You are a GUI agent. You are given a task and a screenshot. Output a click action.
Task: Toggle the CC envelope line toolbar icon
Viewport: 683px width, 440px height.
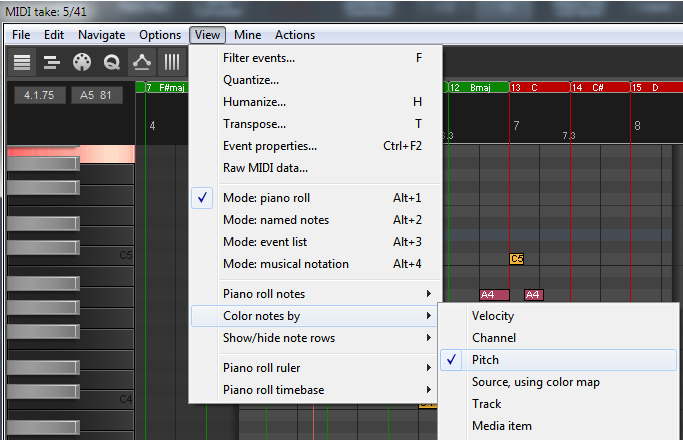tap(142, 62)
